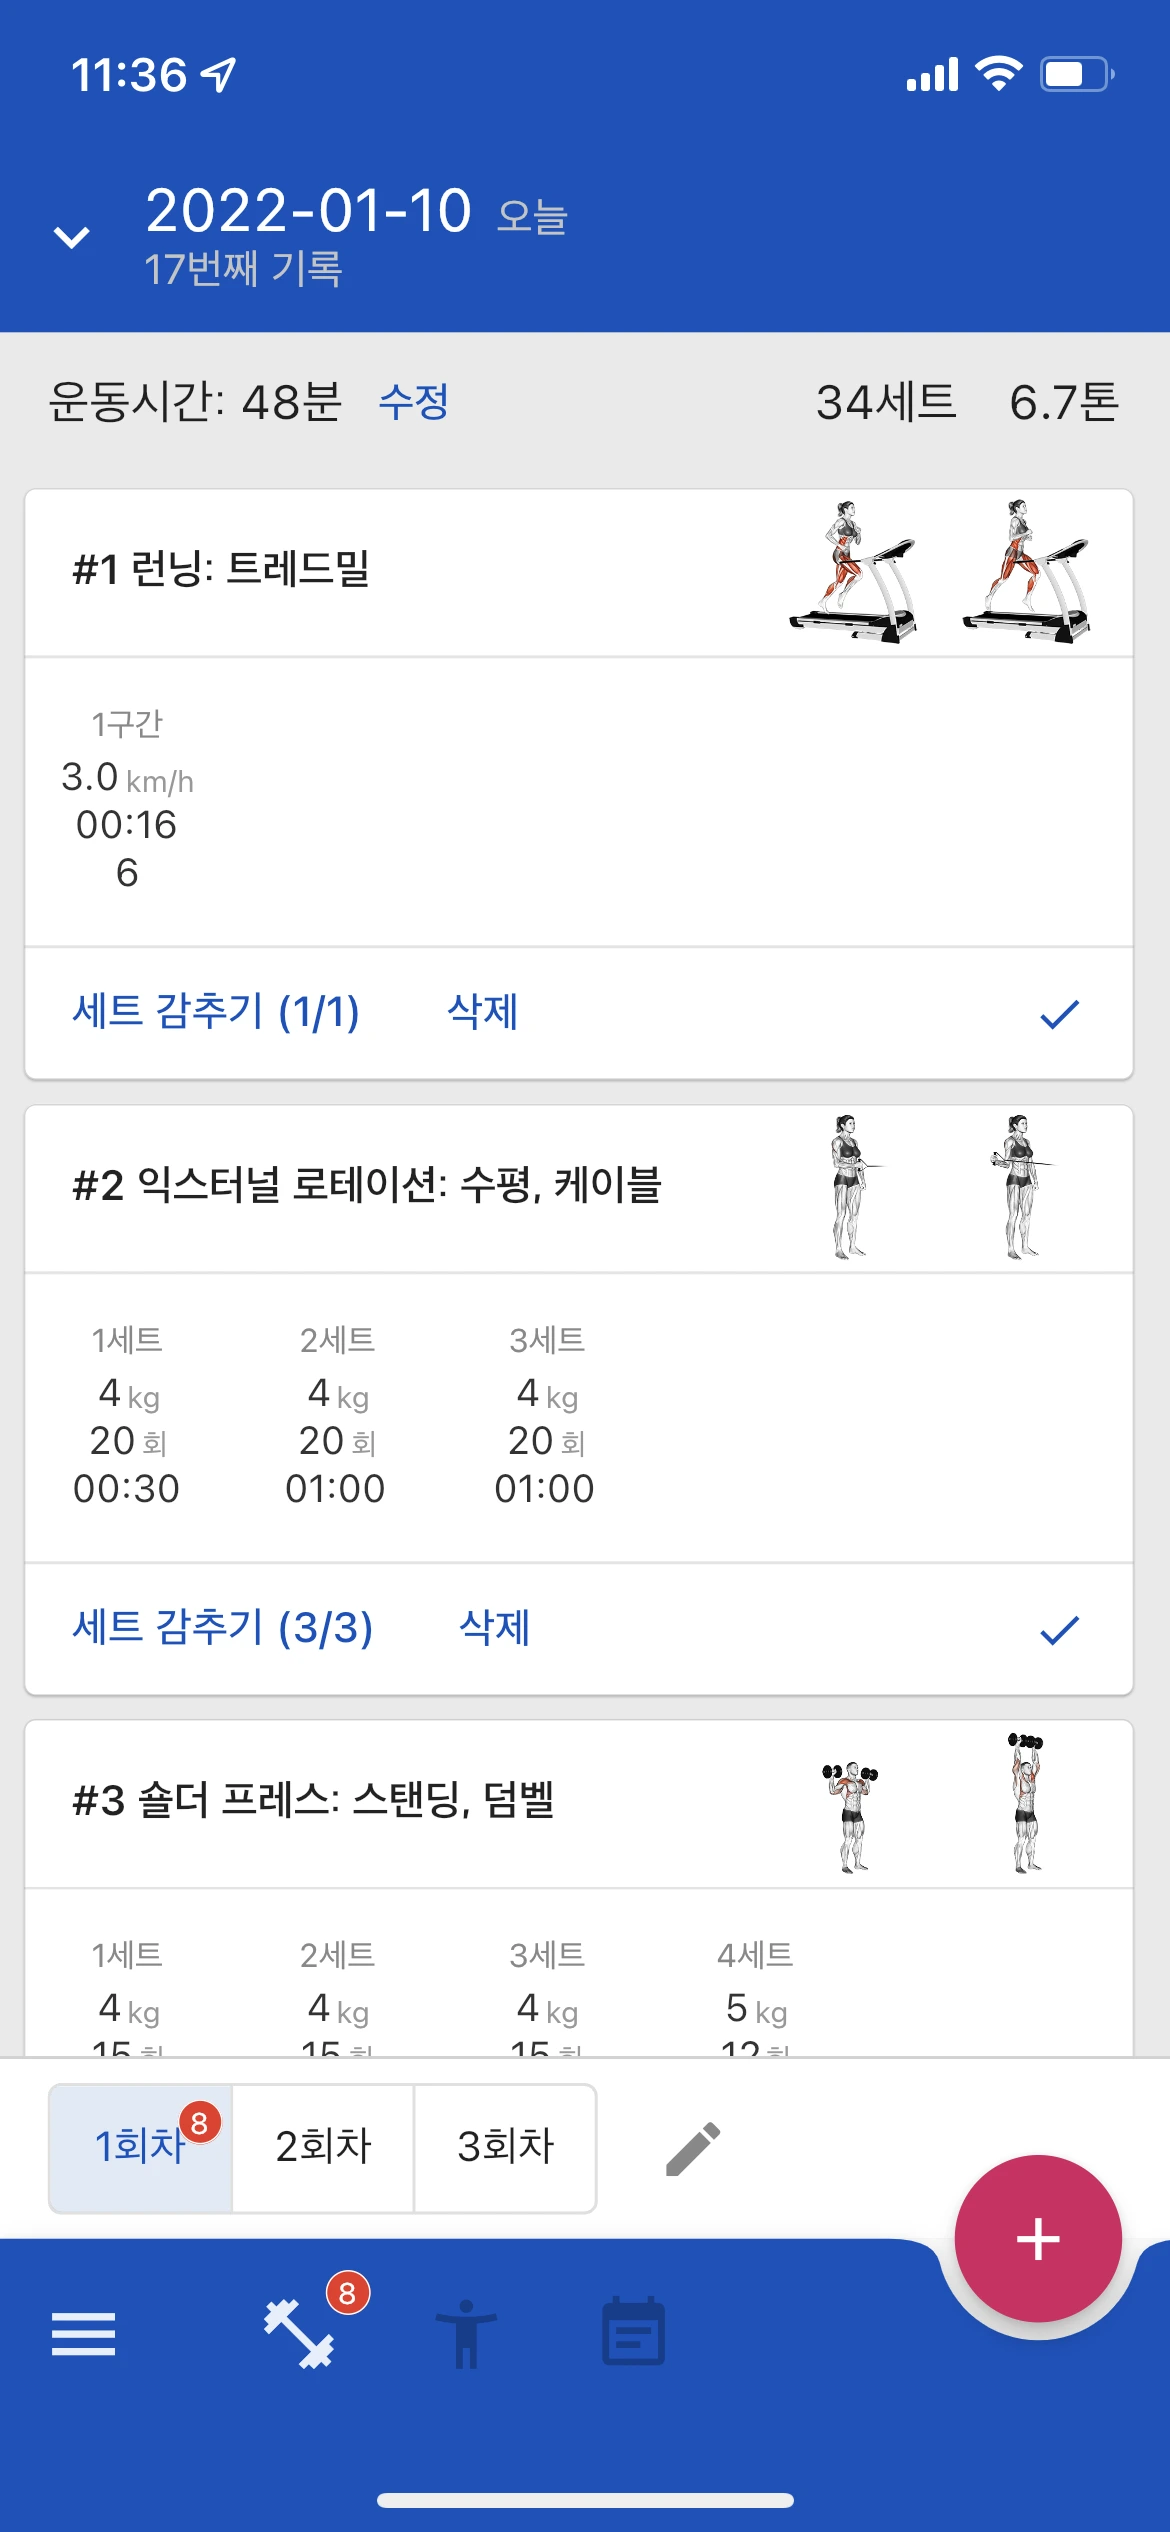The image size is (1170, 2532).
Task: Tap 수정 to edit workout time
Action: tap(413, 403)
